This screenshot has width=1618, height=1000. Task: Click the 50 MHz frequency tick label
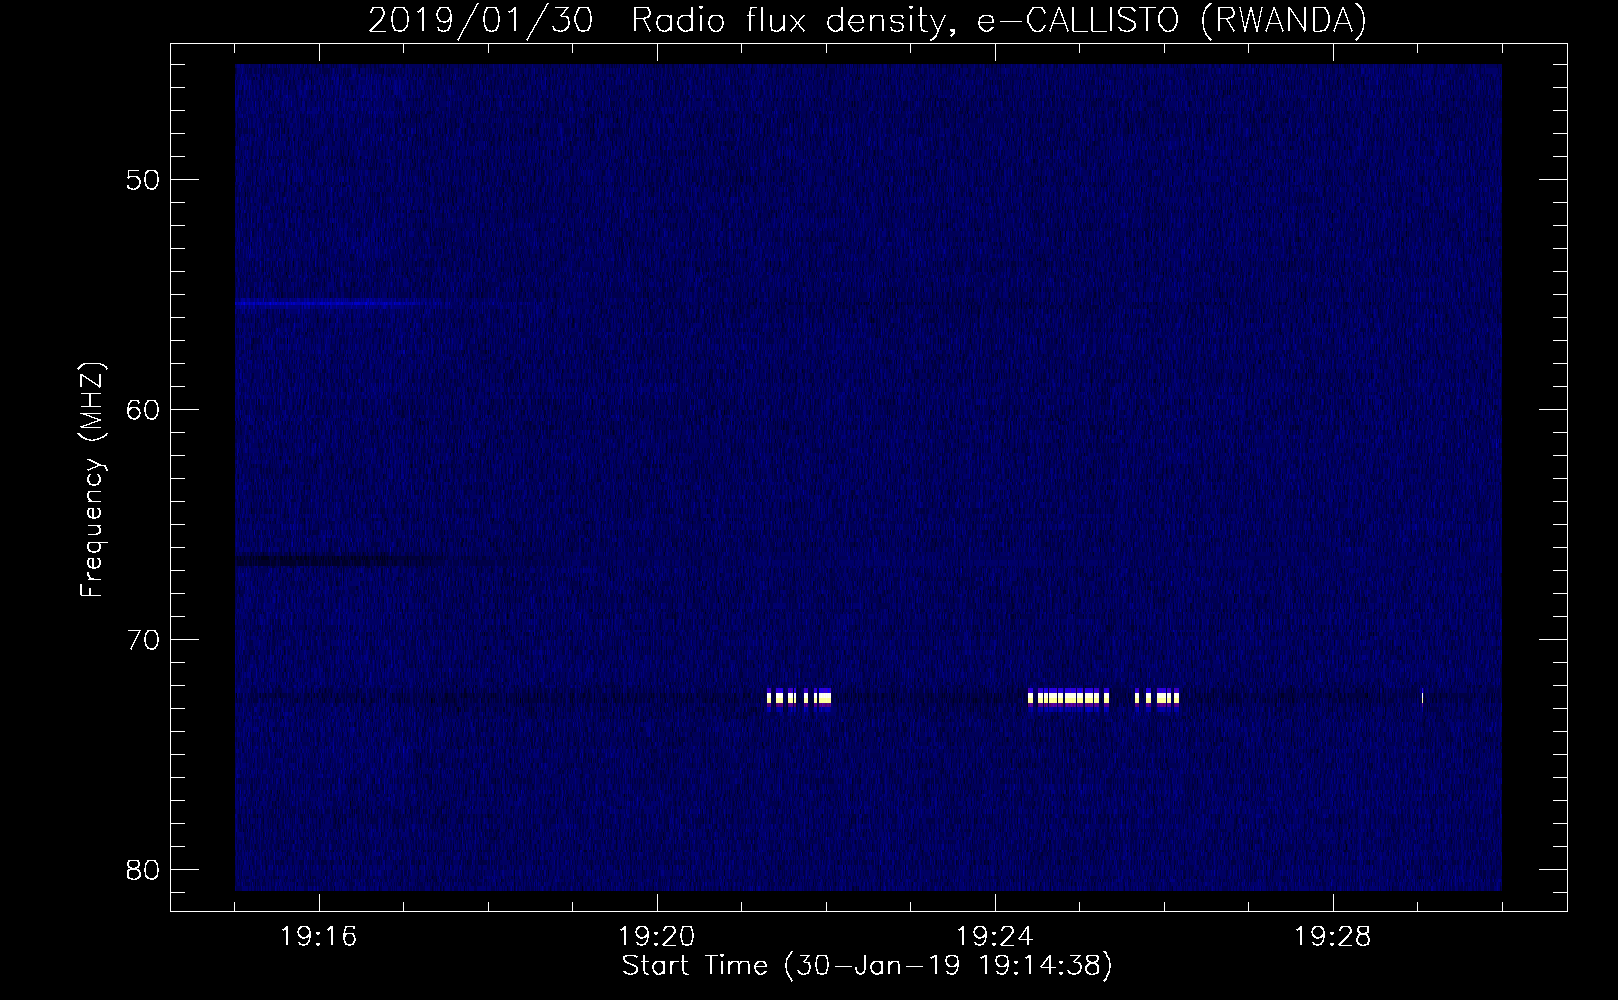point(142,180)
